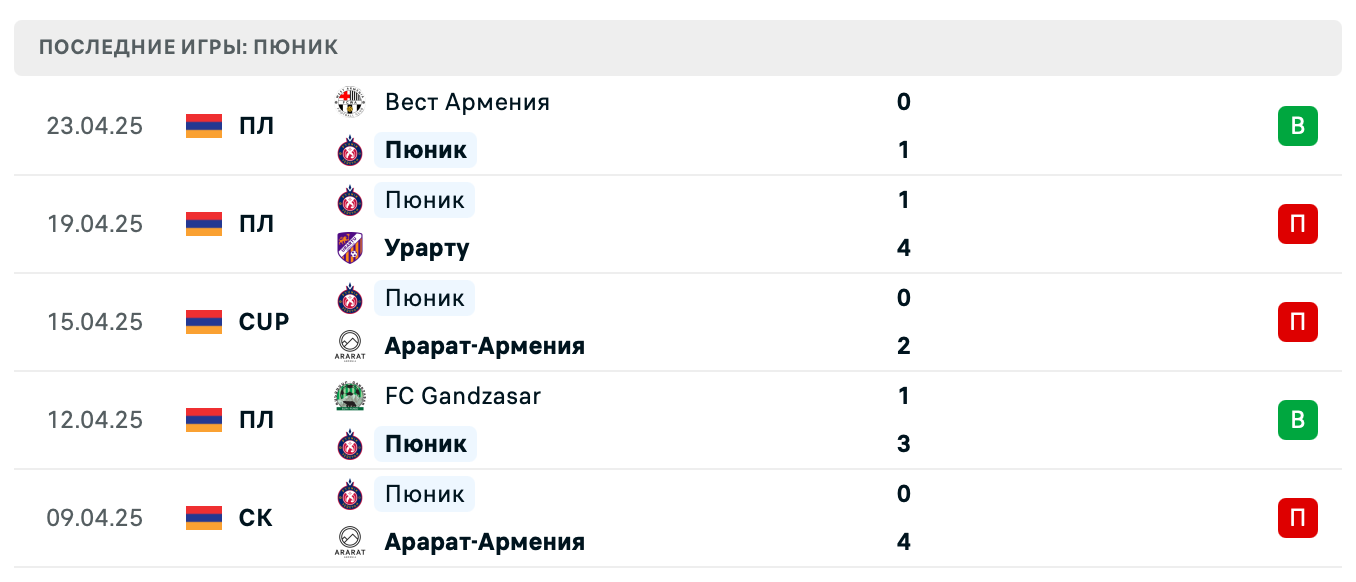This screenshot has height=582, width=1356.
Task: Click the FC Gandzasar club emblem
Action: [348, 395]
